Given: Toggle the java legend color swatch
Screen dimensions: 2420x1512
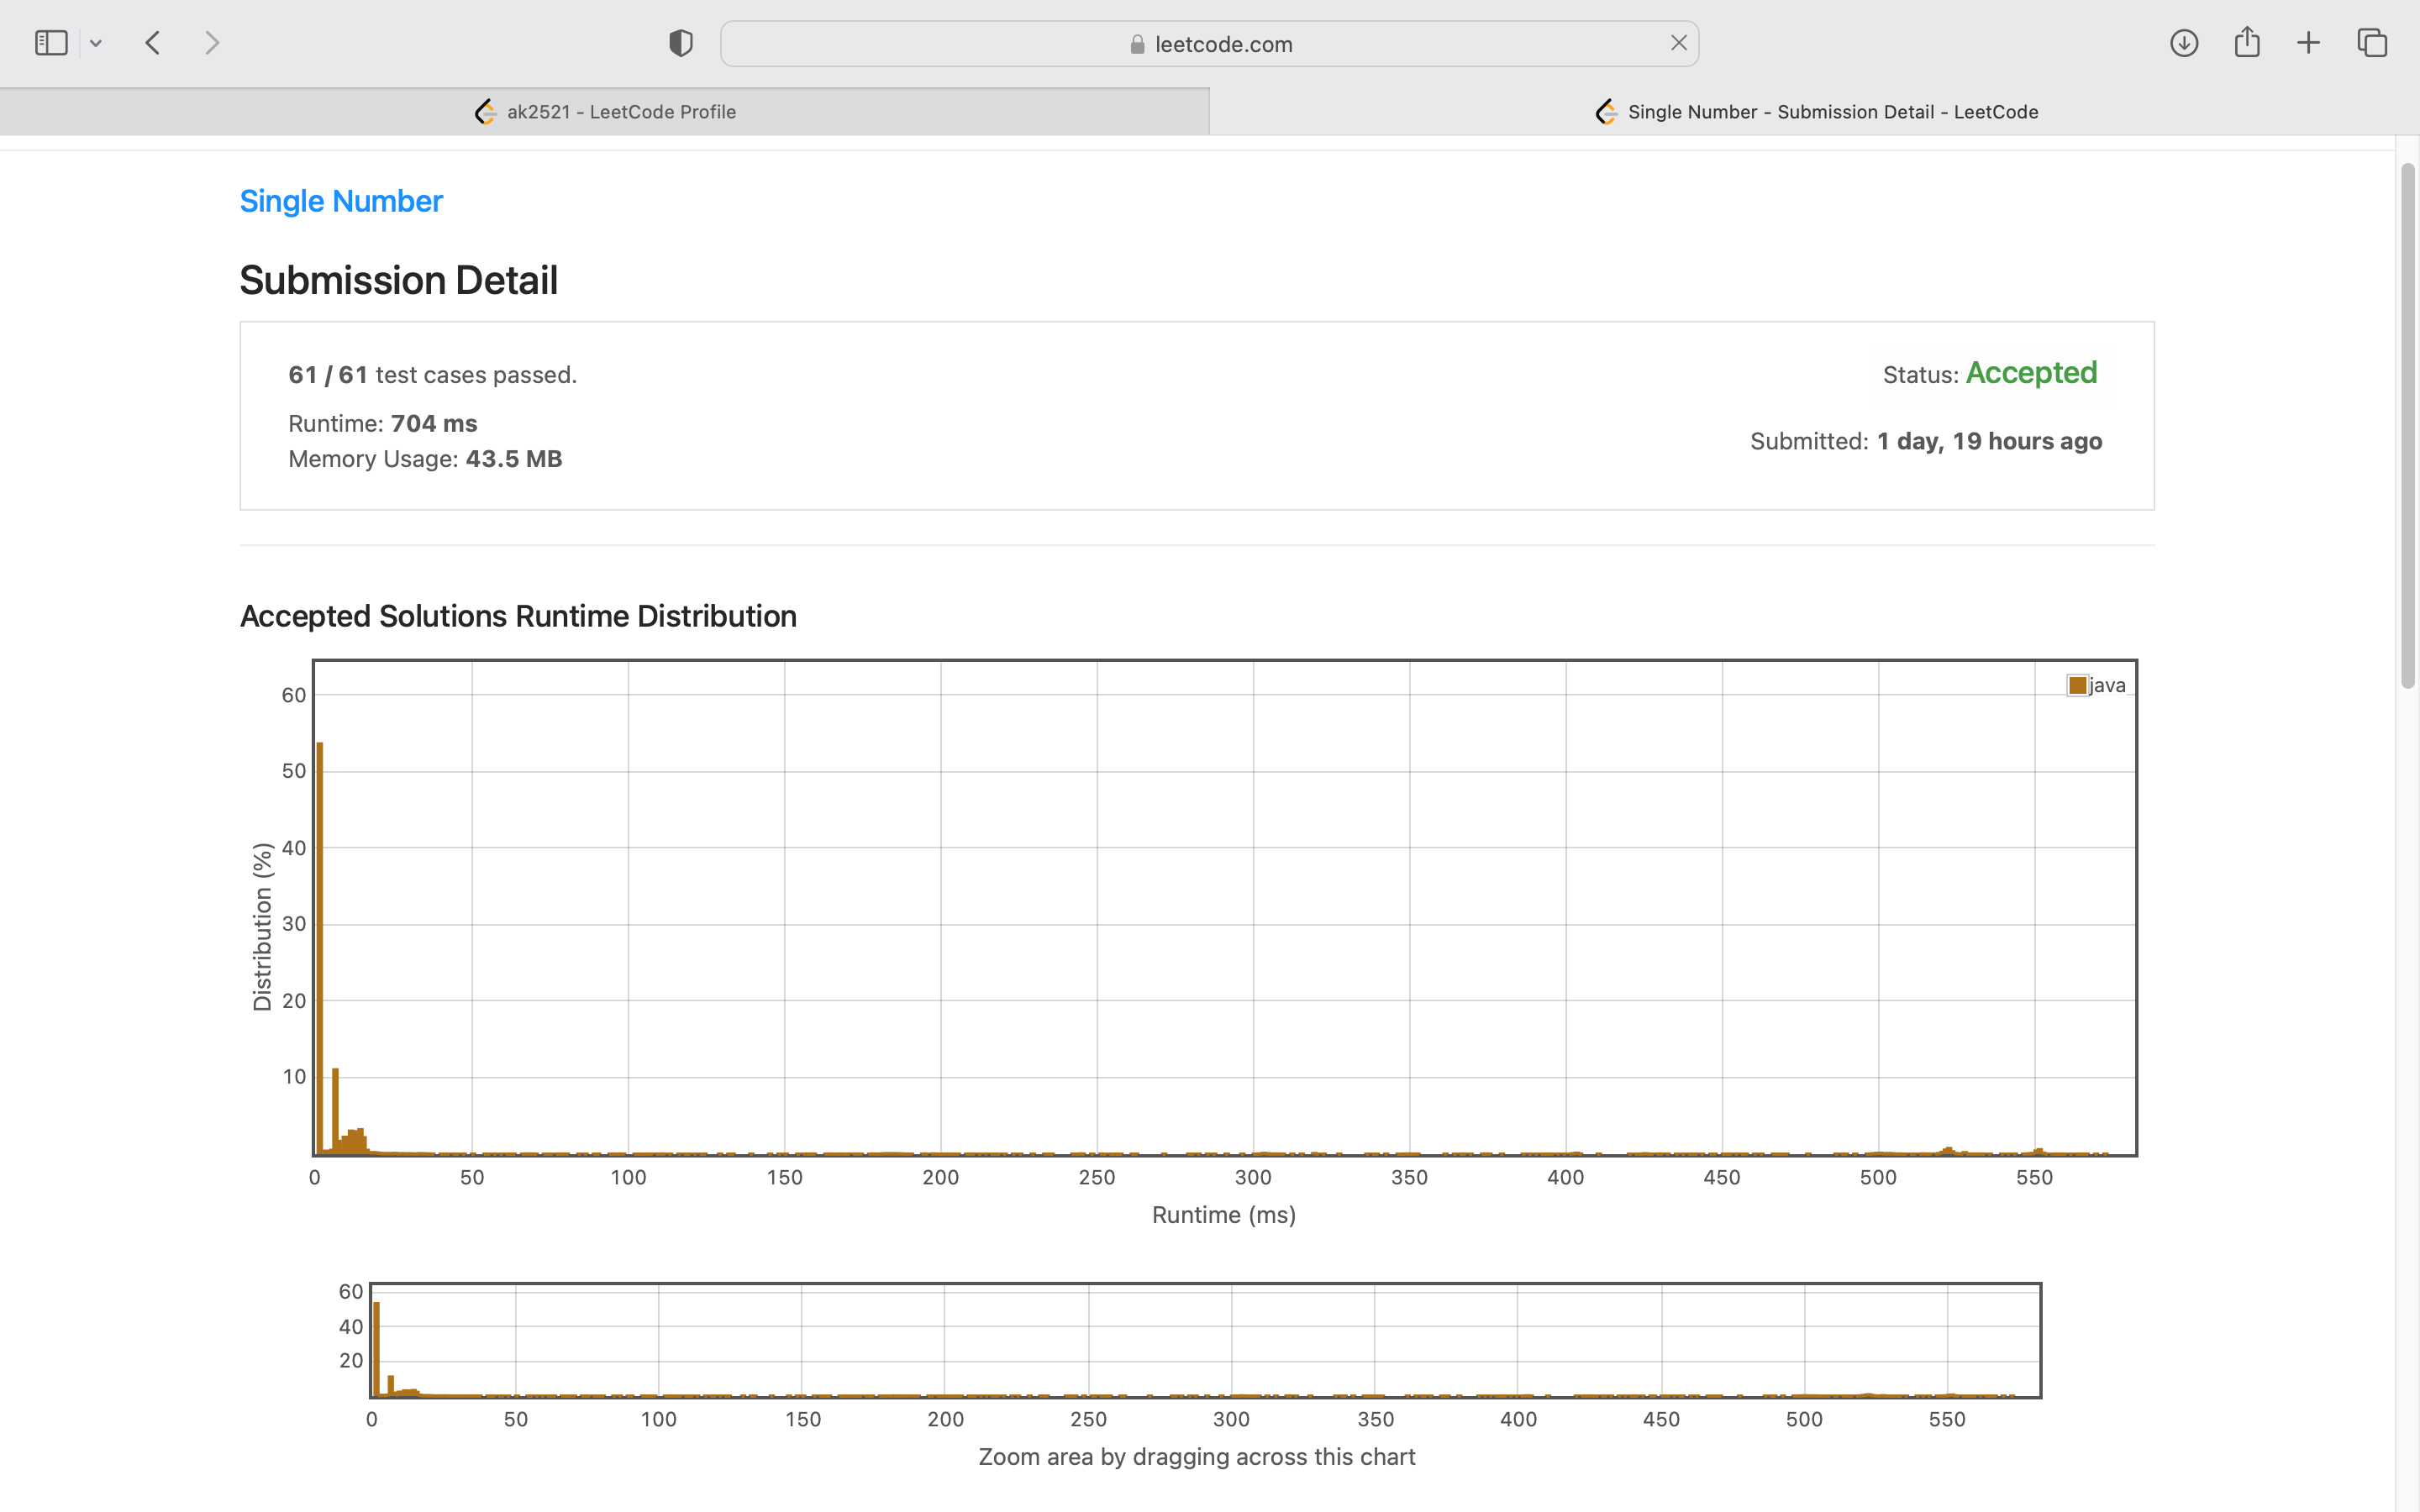Looking at the screenshot, I should [2077, 685].
